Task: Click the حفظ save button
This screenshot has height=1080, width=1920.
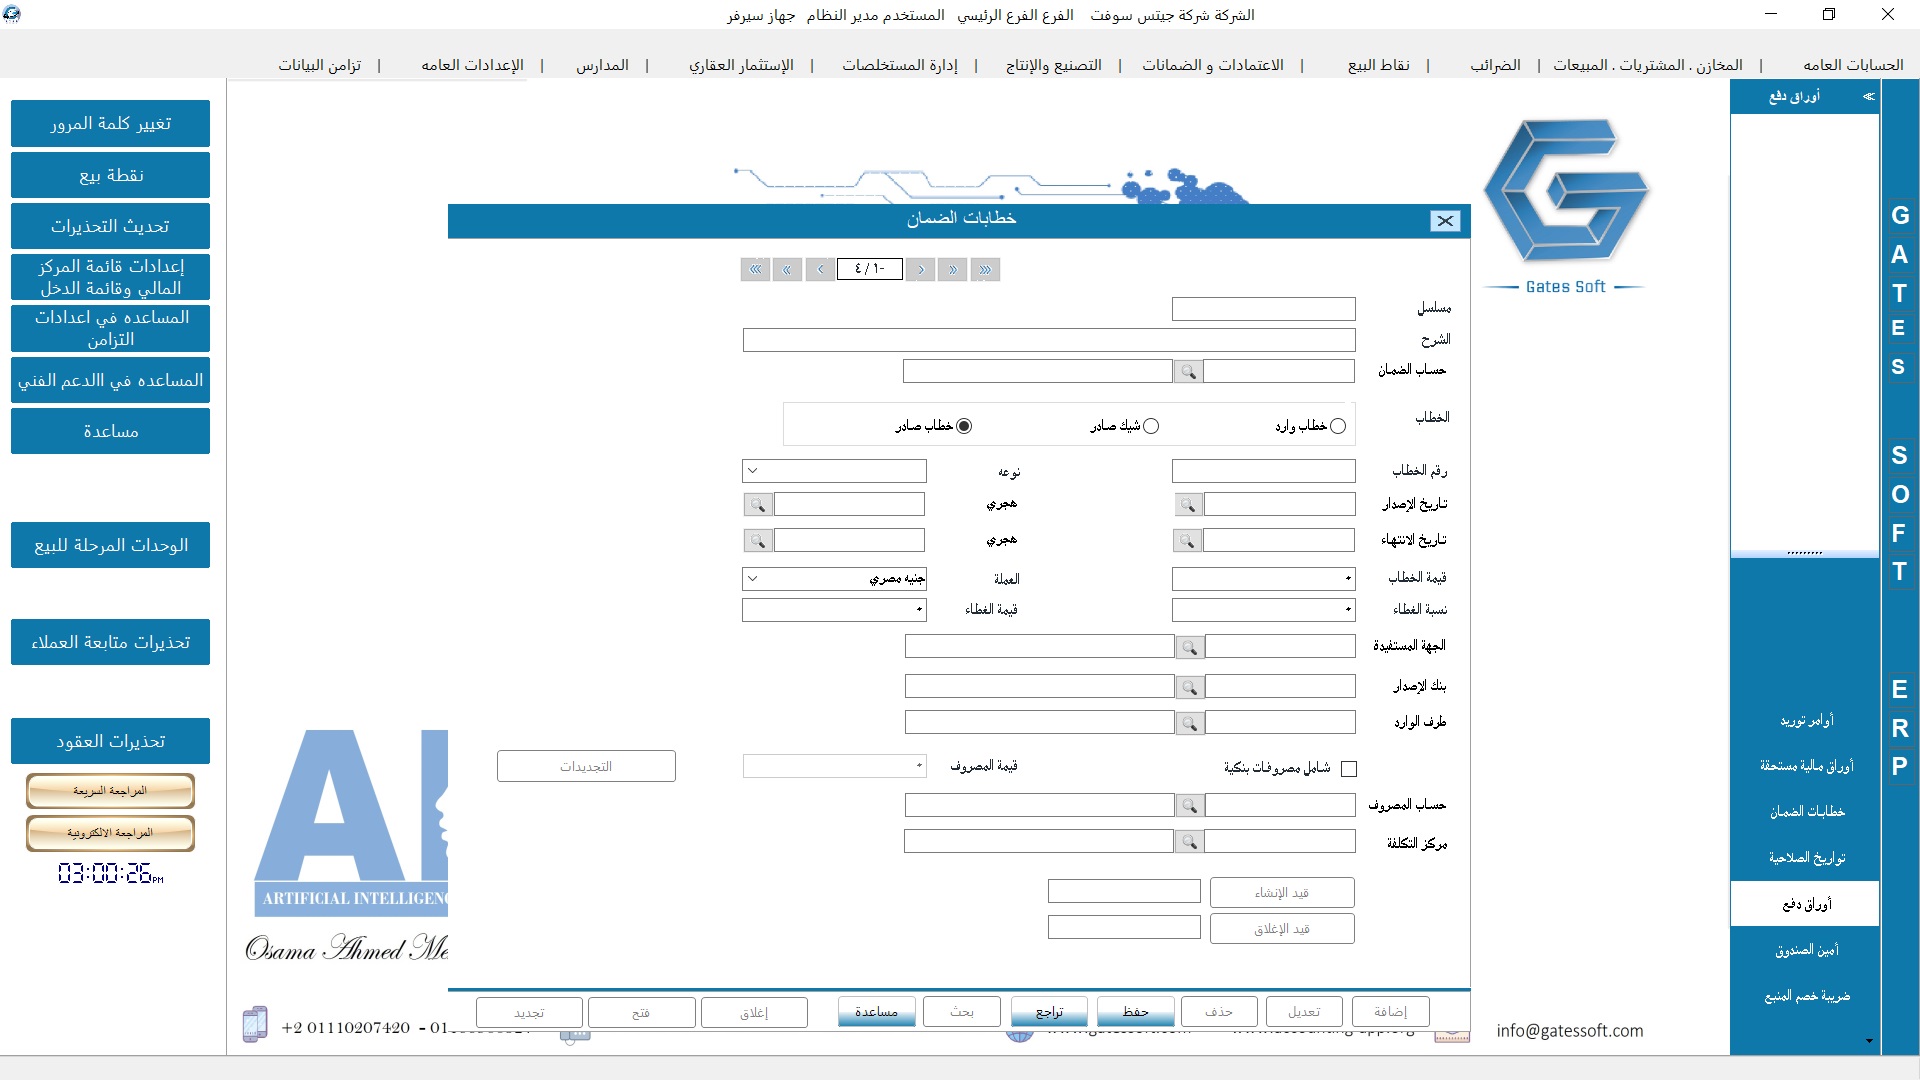Action: pyautogui.click(x=1135, y=1012)
